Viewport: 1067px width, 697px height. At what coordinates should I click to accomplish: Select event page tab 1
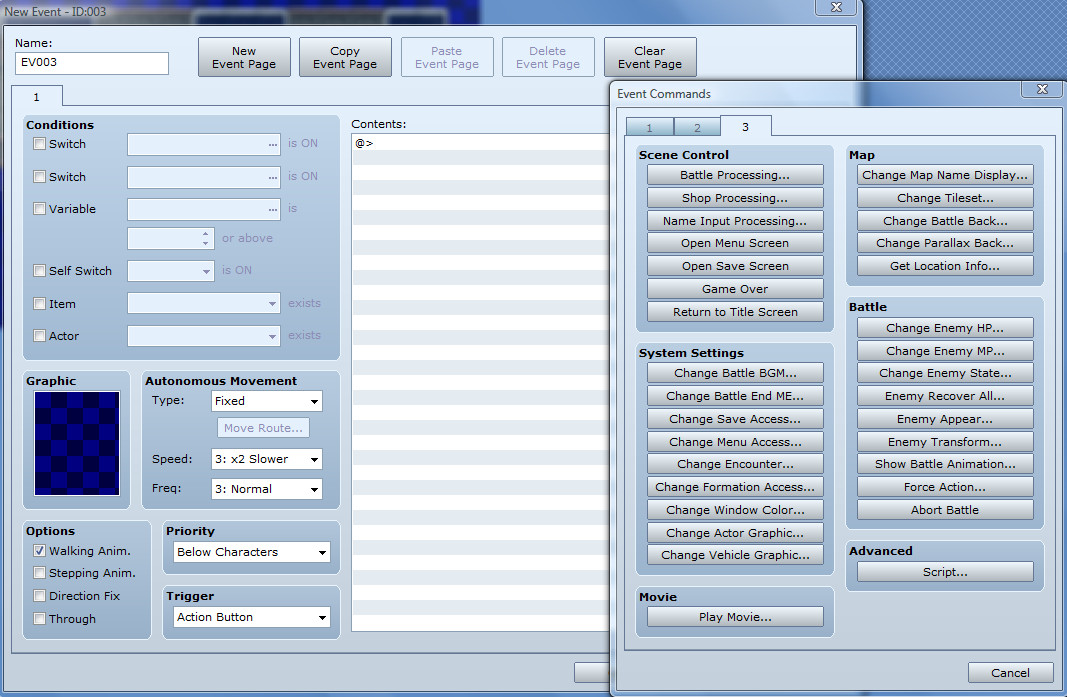[37, 97]
